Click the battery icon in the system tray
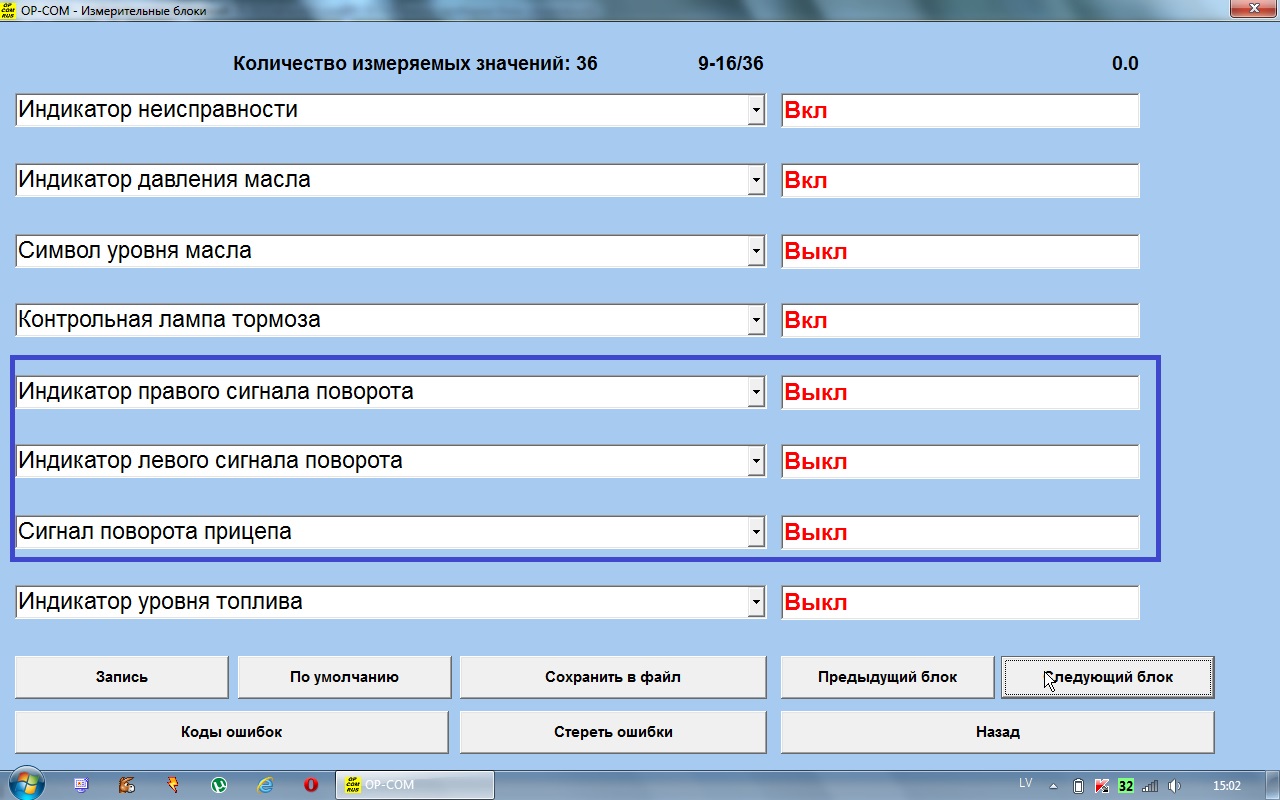 [x=1078, y=786]
